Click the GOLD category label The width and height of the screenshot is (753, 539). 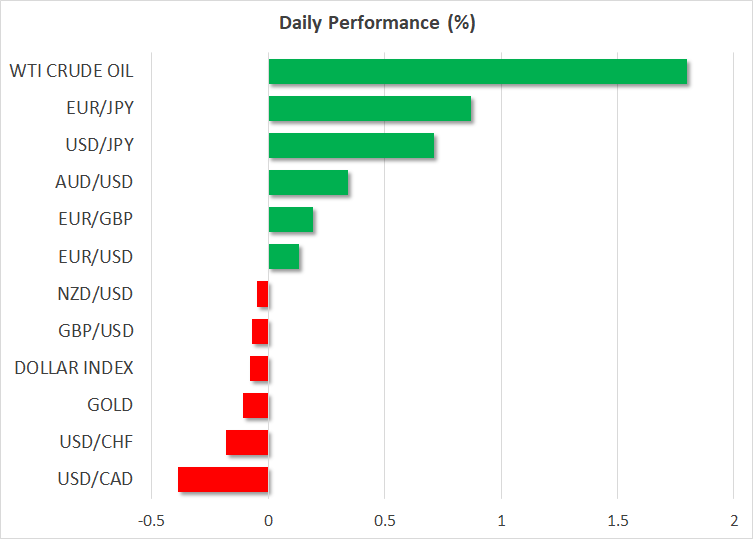click(x=110, y=405)
